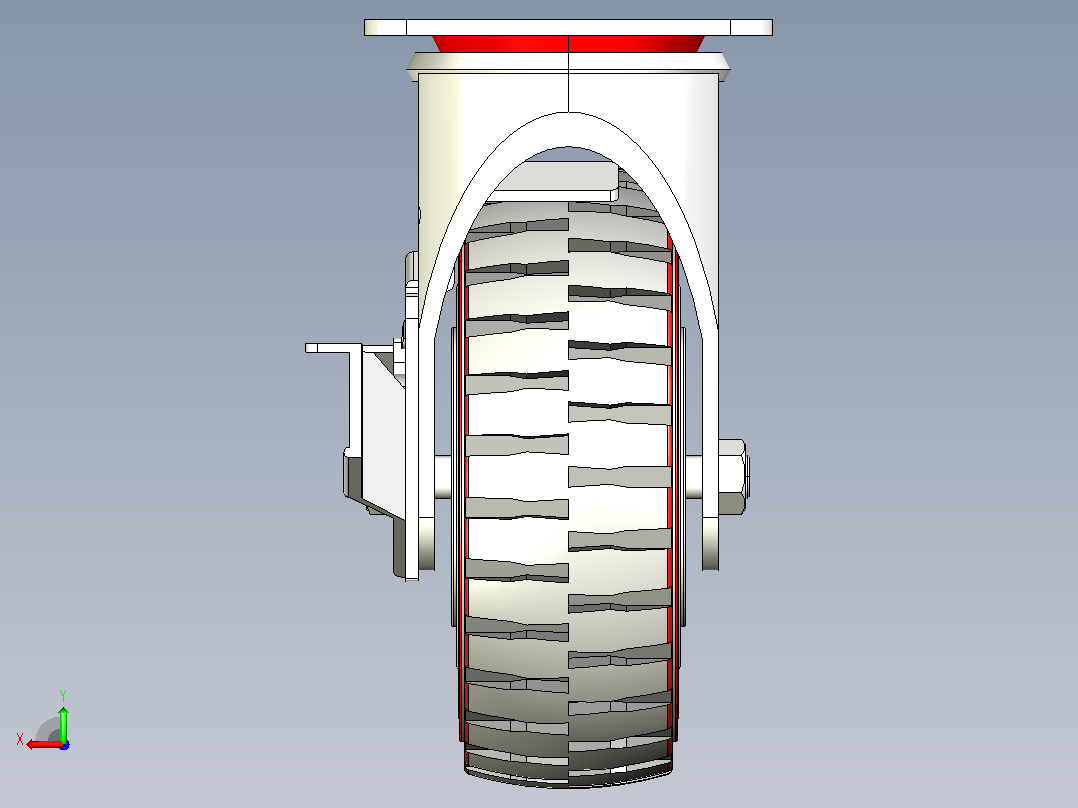Click the blue Z axis dot on triad

click(65, 745)
